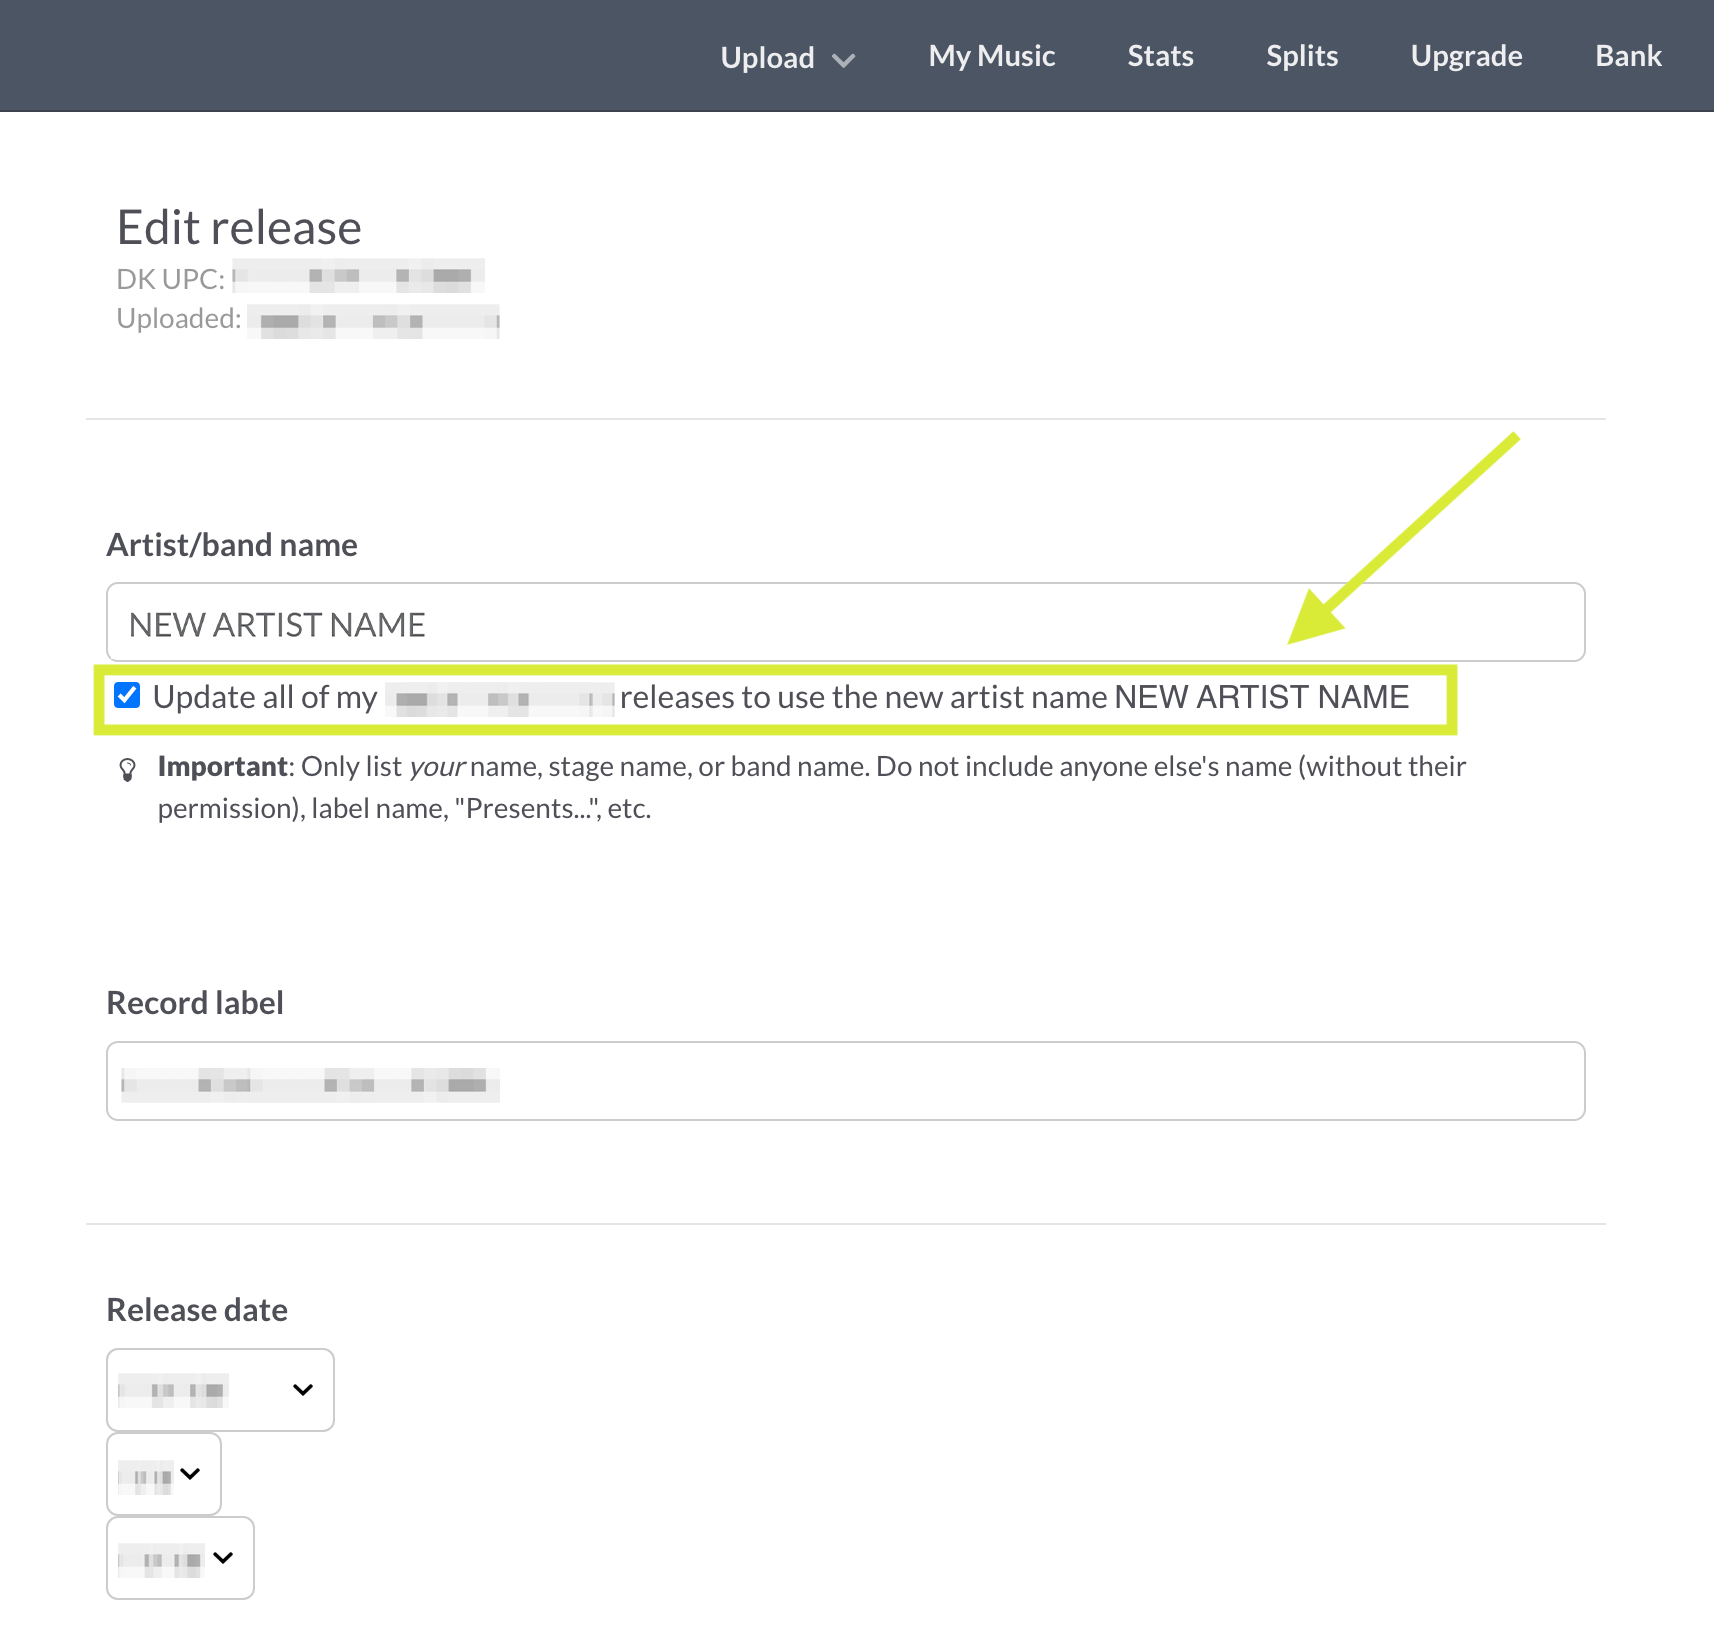Open the Bank section

pos(1627,56)
